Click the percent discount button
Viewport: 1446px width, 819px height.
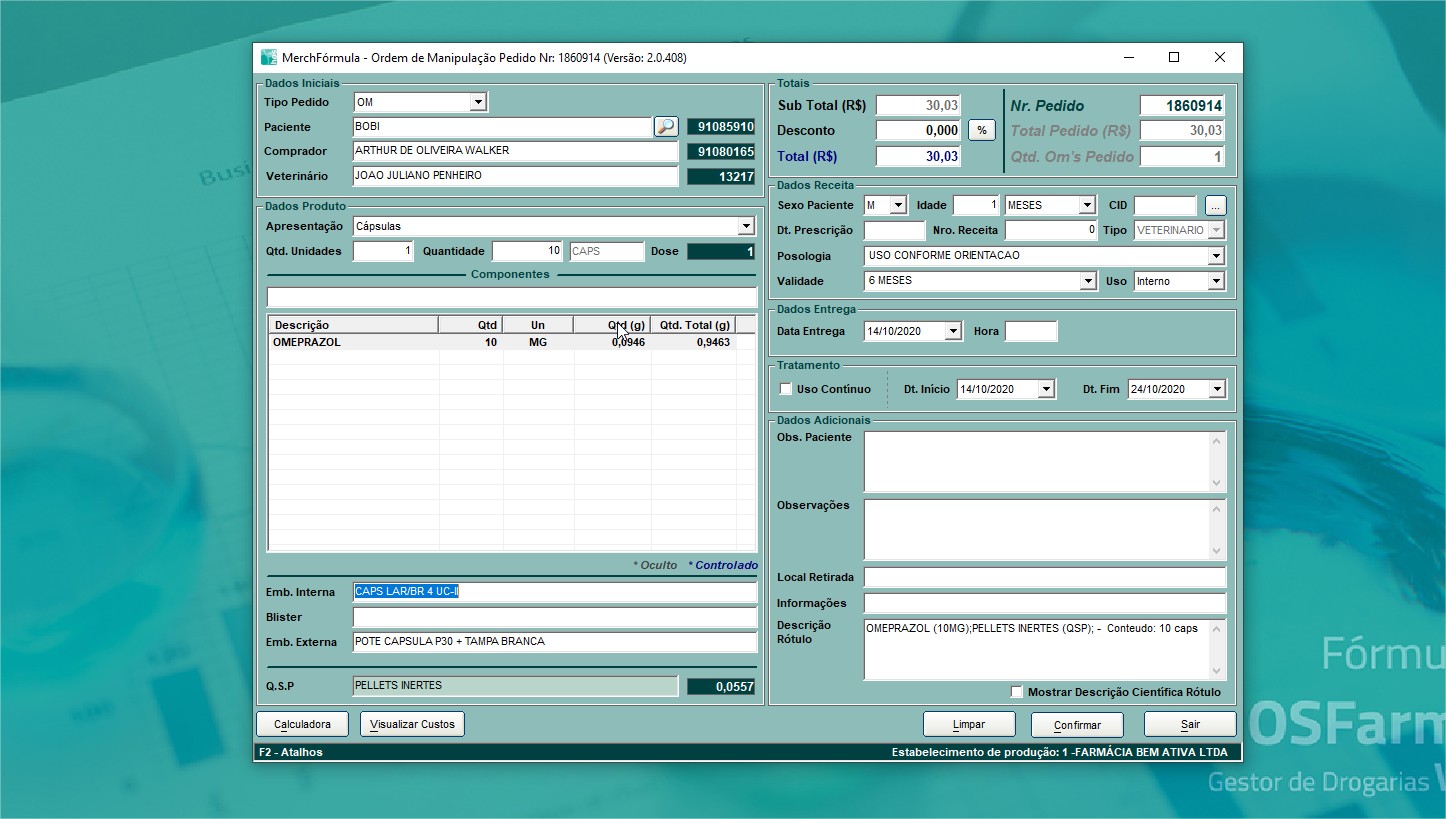pos(981,130)
